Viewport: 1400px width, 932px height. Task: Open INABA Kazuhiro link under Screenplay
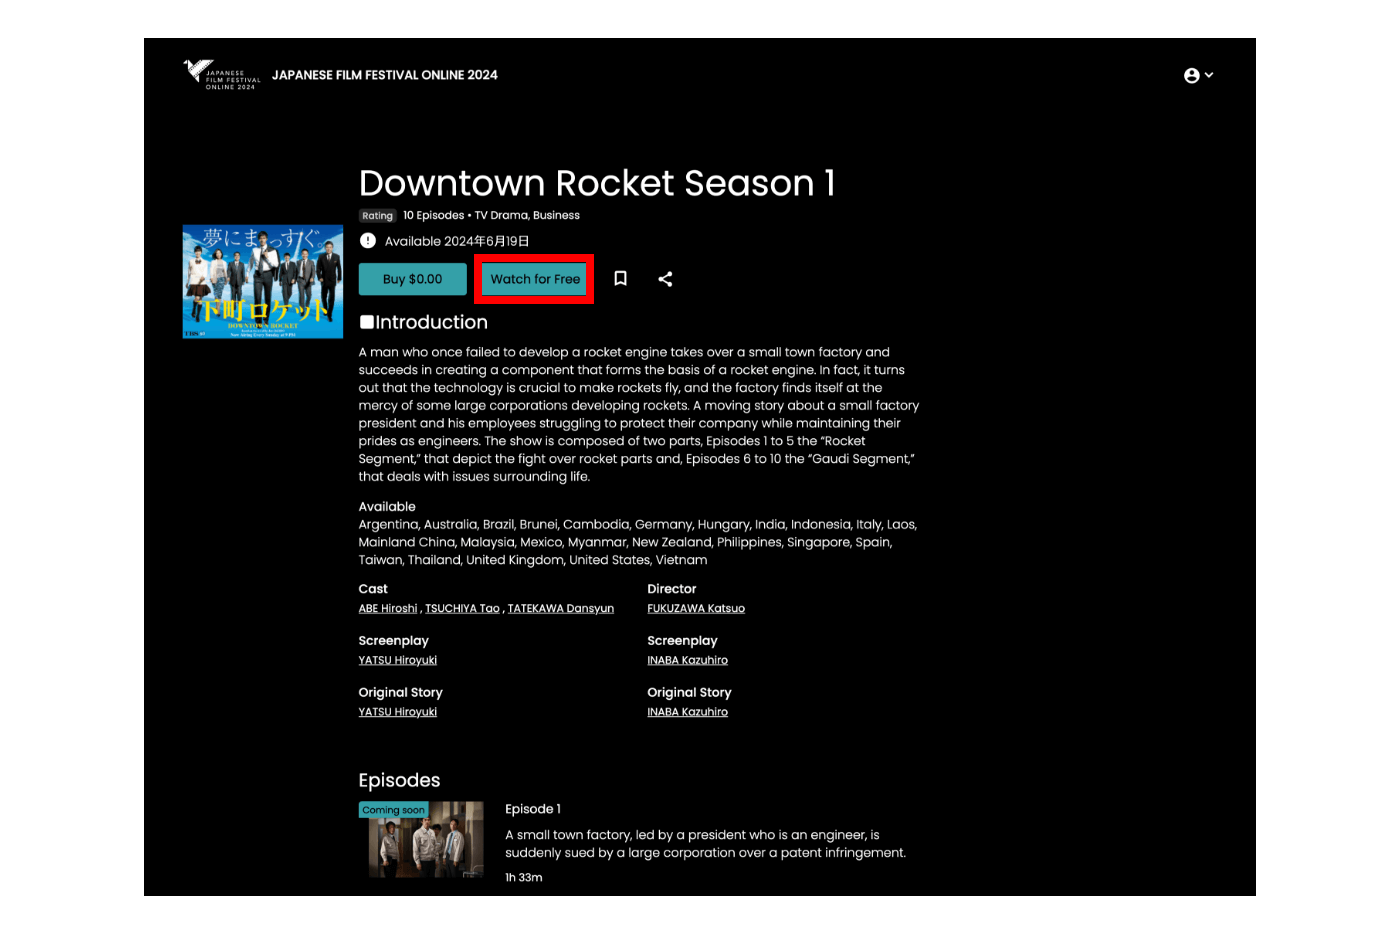click(x=687, y=660)
